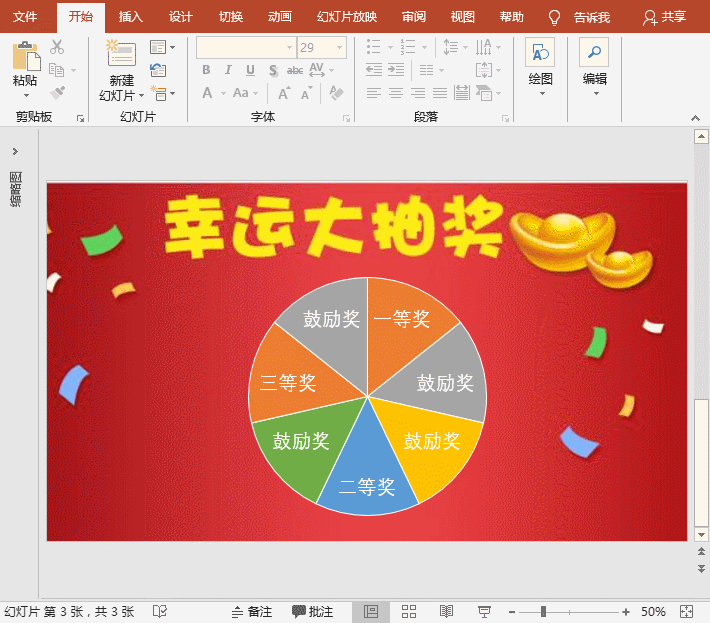The height and width of the screenshot is (623, 710).
Task: Click the text direction icon
Action: pyautogui.click(x=484, y=47)
